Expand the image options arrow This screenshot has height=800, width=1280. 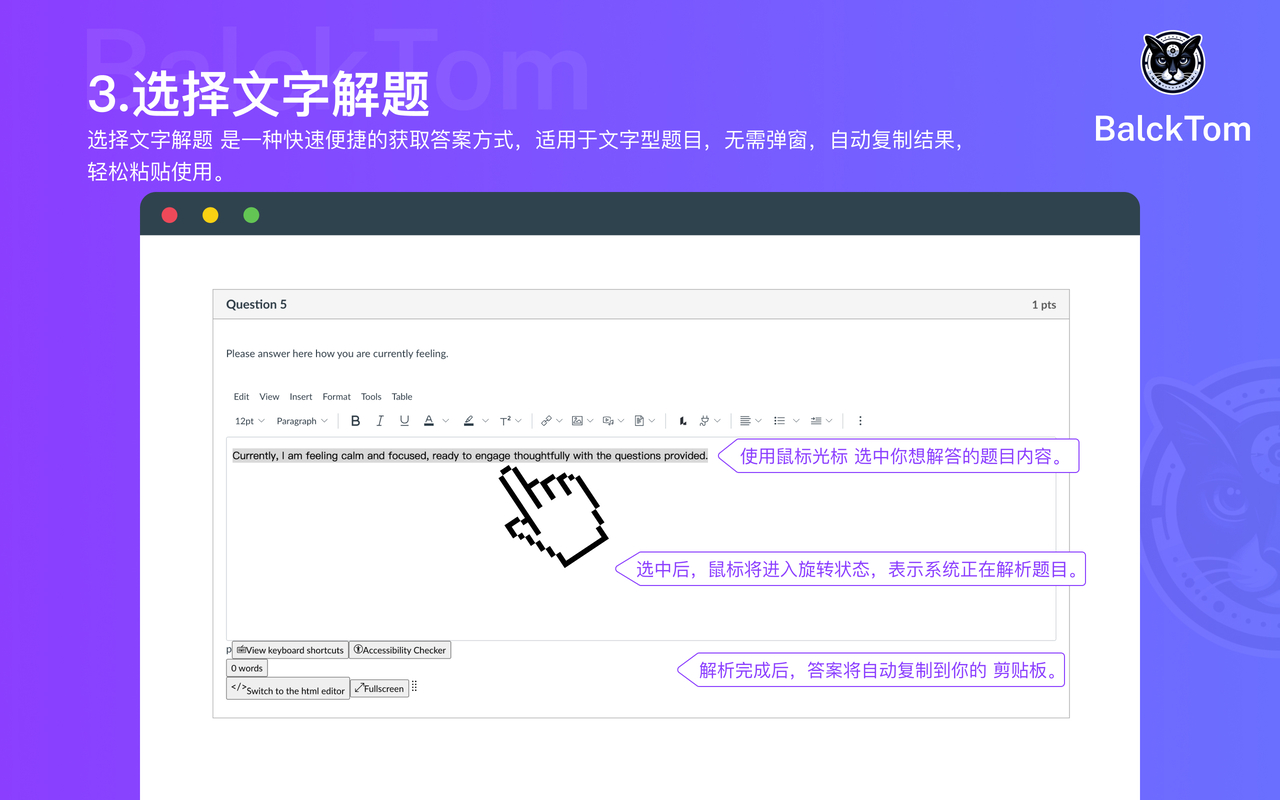pyautogui.click(x=590, y=421)
